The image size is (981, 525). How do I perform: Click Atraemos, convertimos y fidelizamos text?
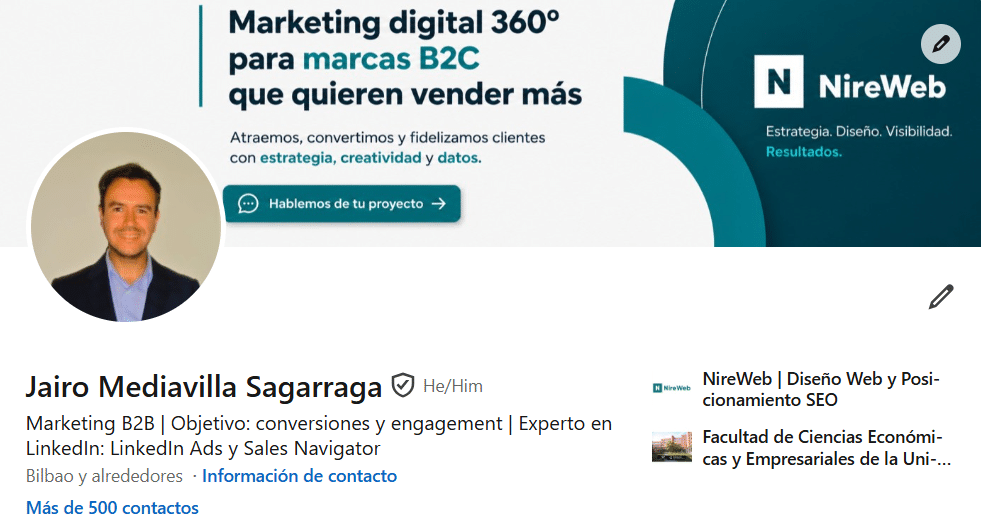coord(387,138)
